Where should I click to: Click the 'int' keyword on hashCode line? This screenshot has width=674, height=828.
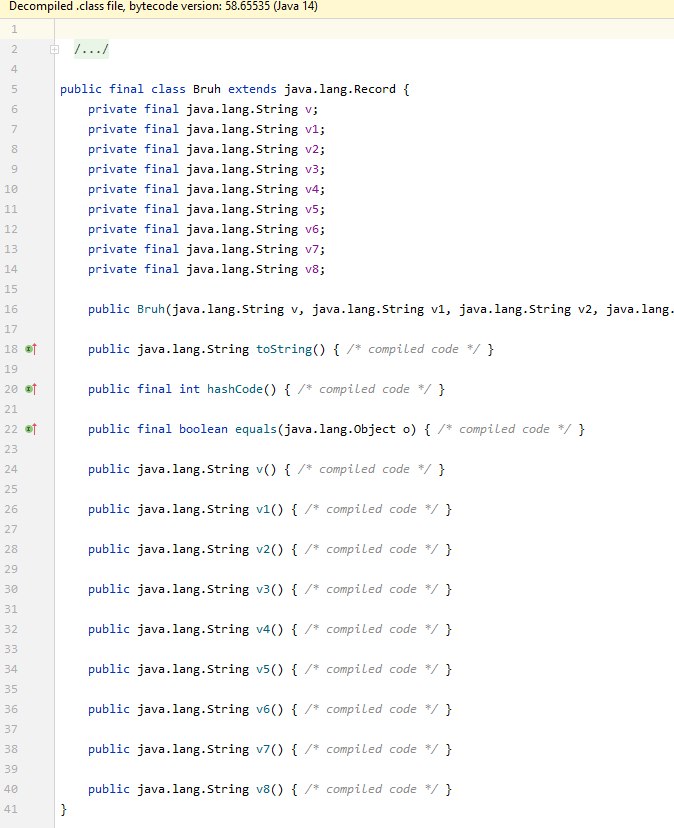pos(189,389)
